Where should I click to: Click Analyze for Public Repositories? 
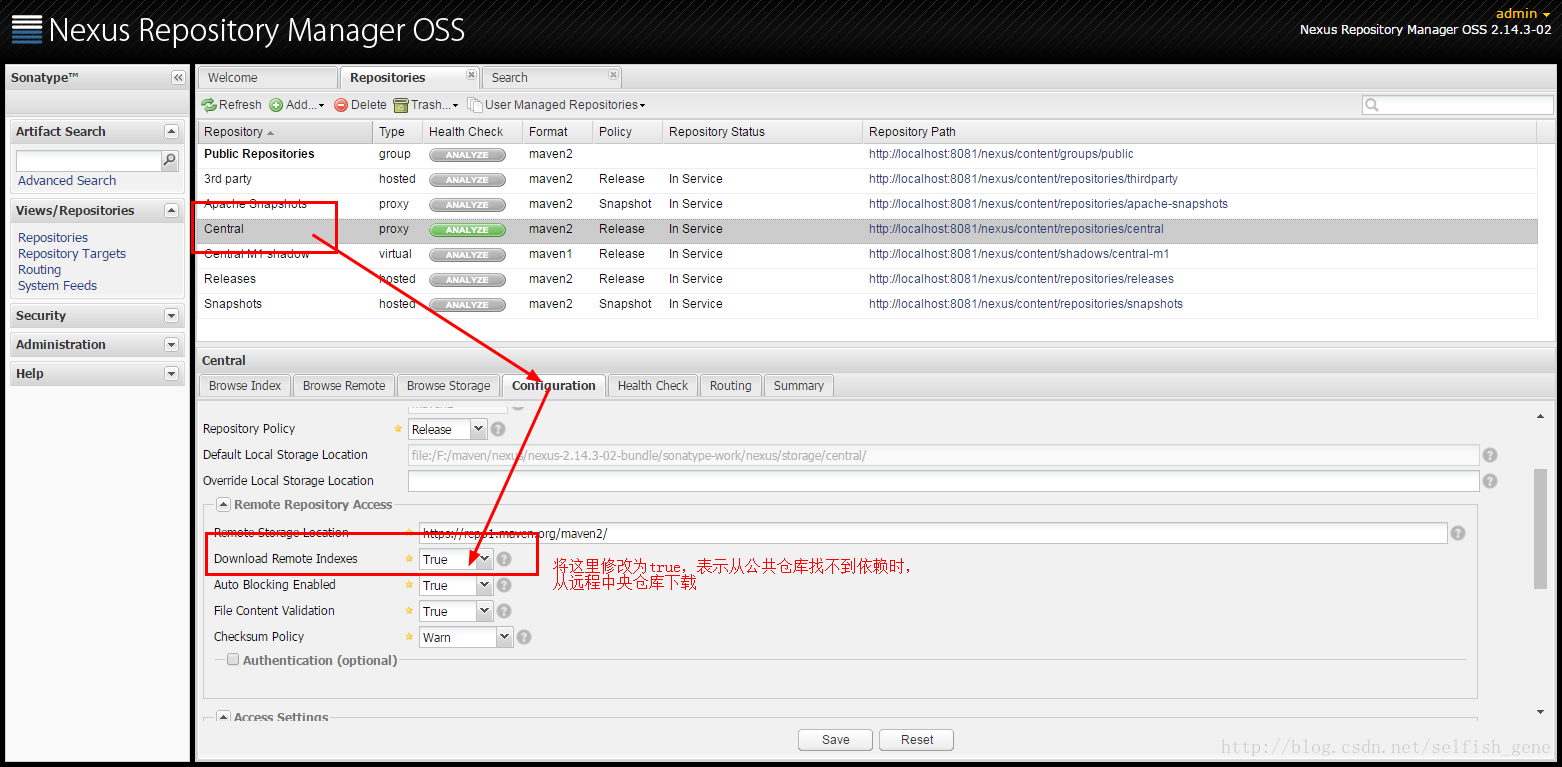pos(467,155)
